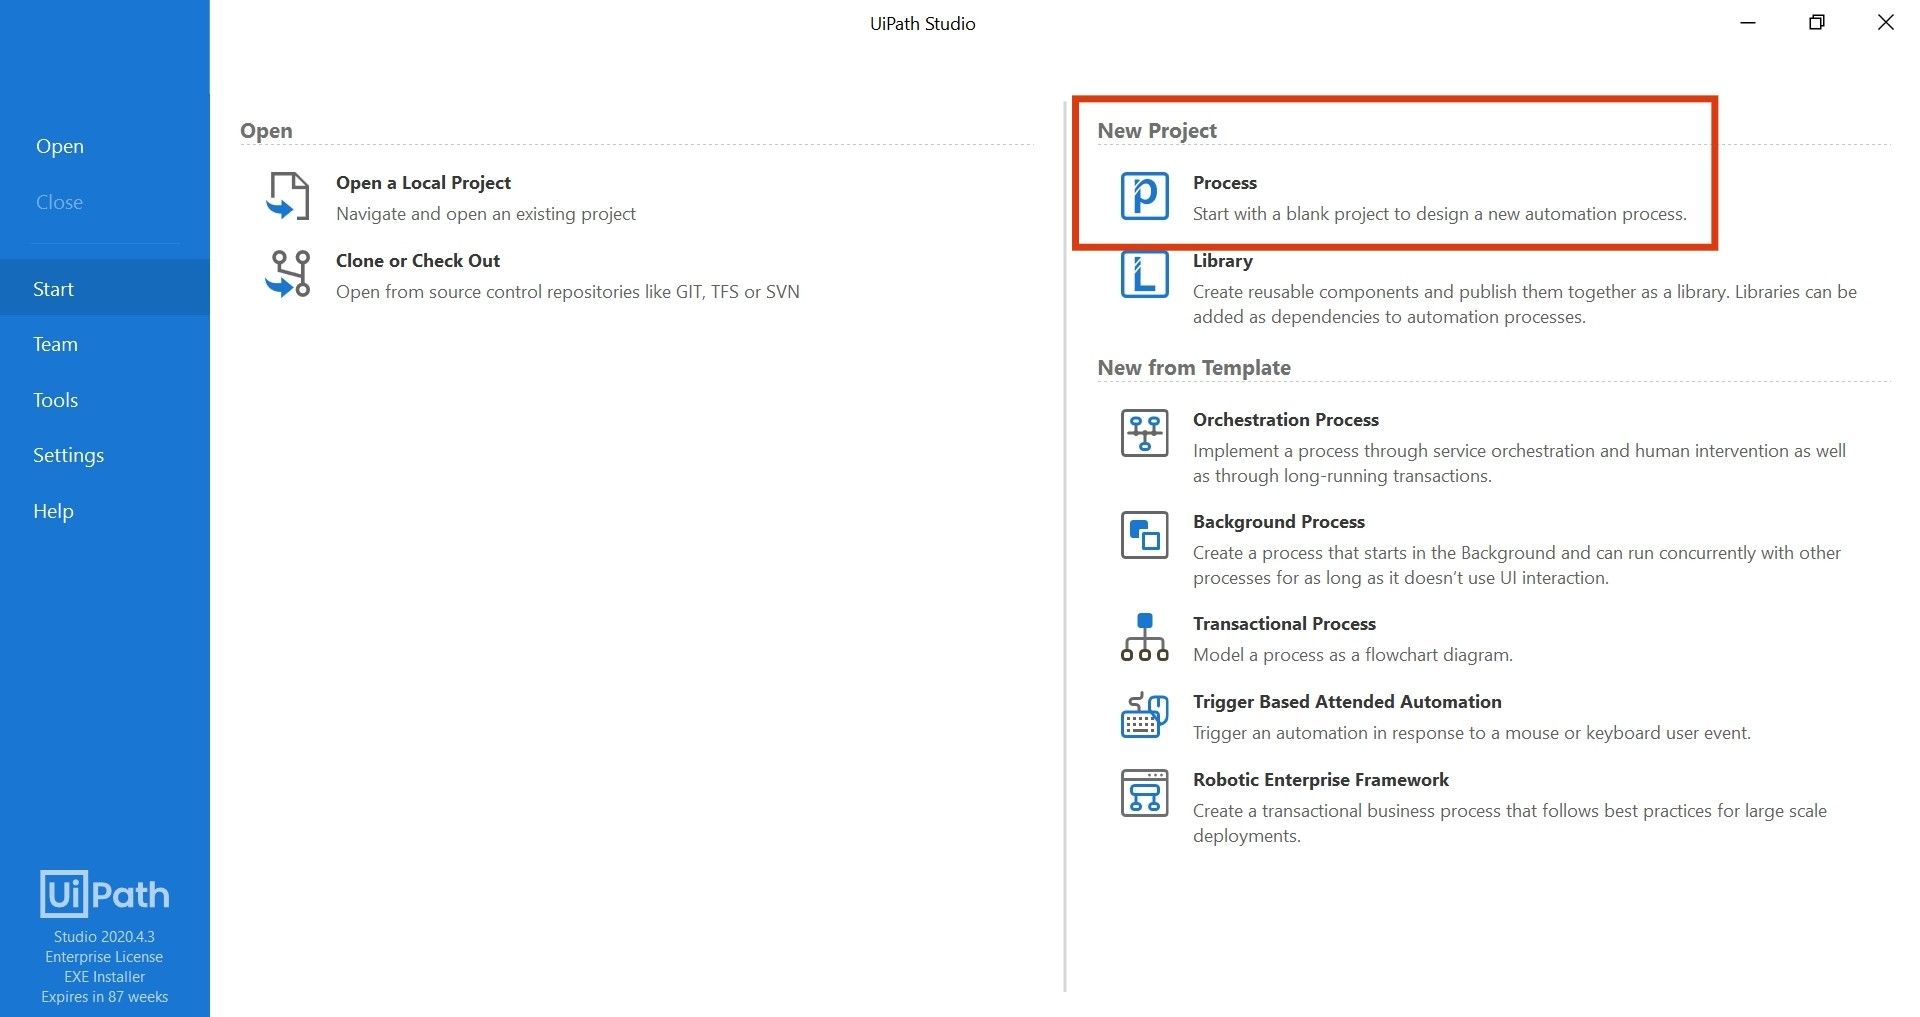Open the Tools section

[55, 399]
